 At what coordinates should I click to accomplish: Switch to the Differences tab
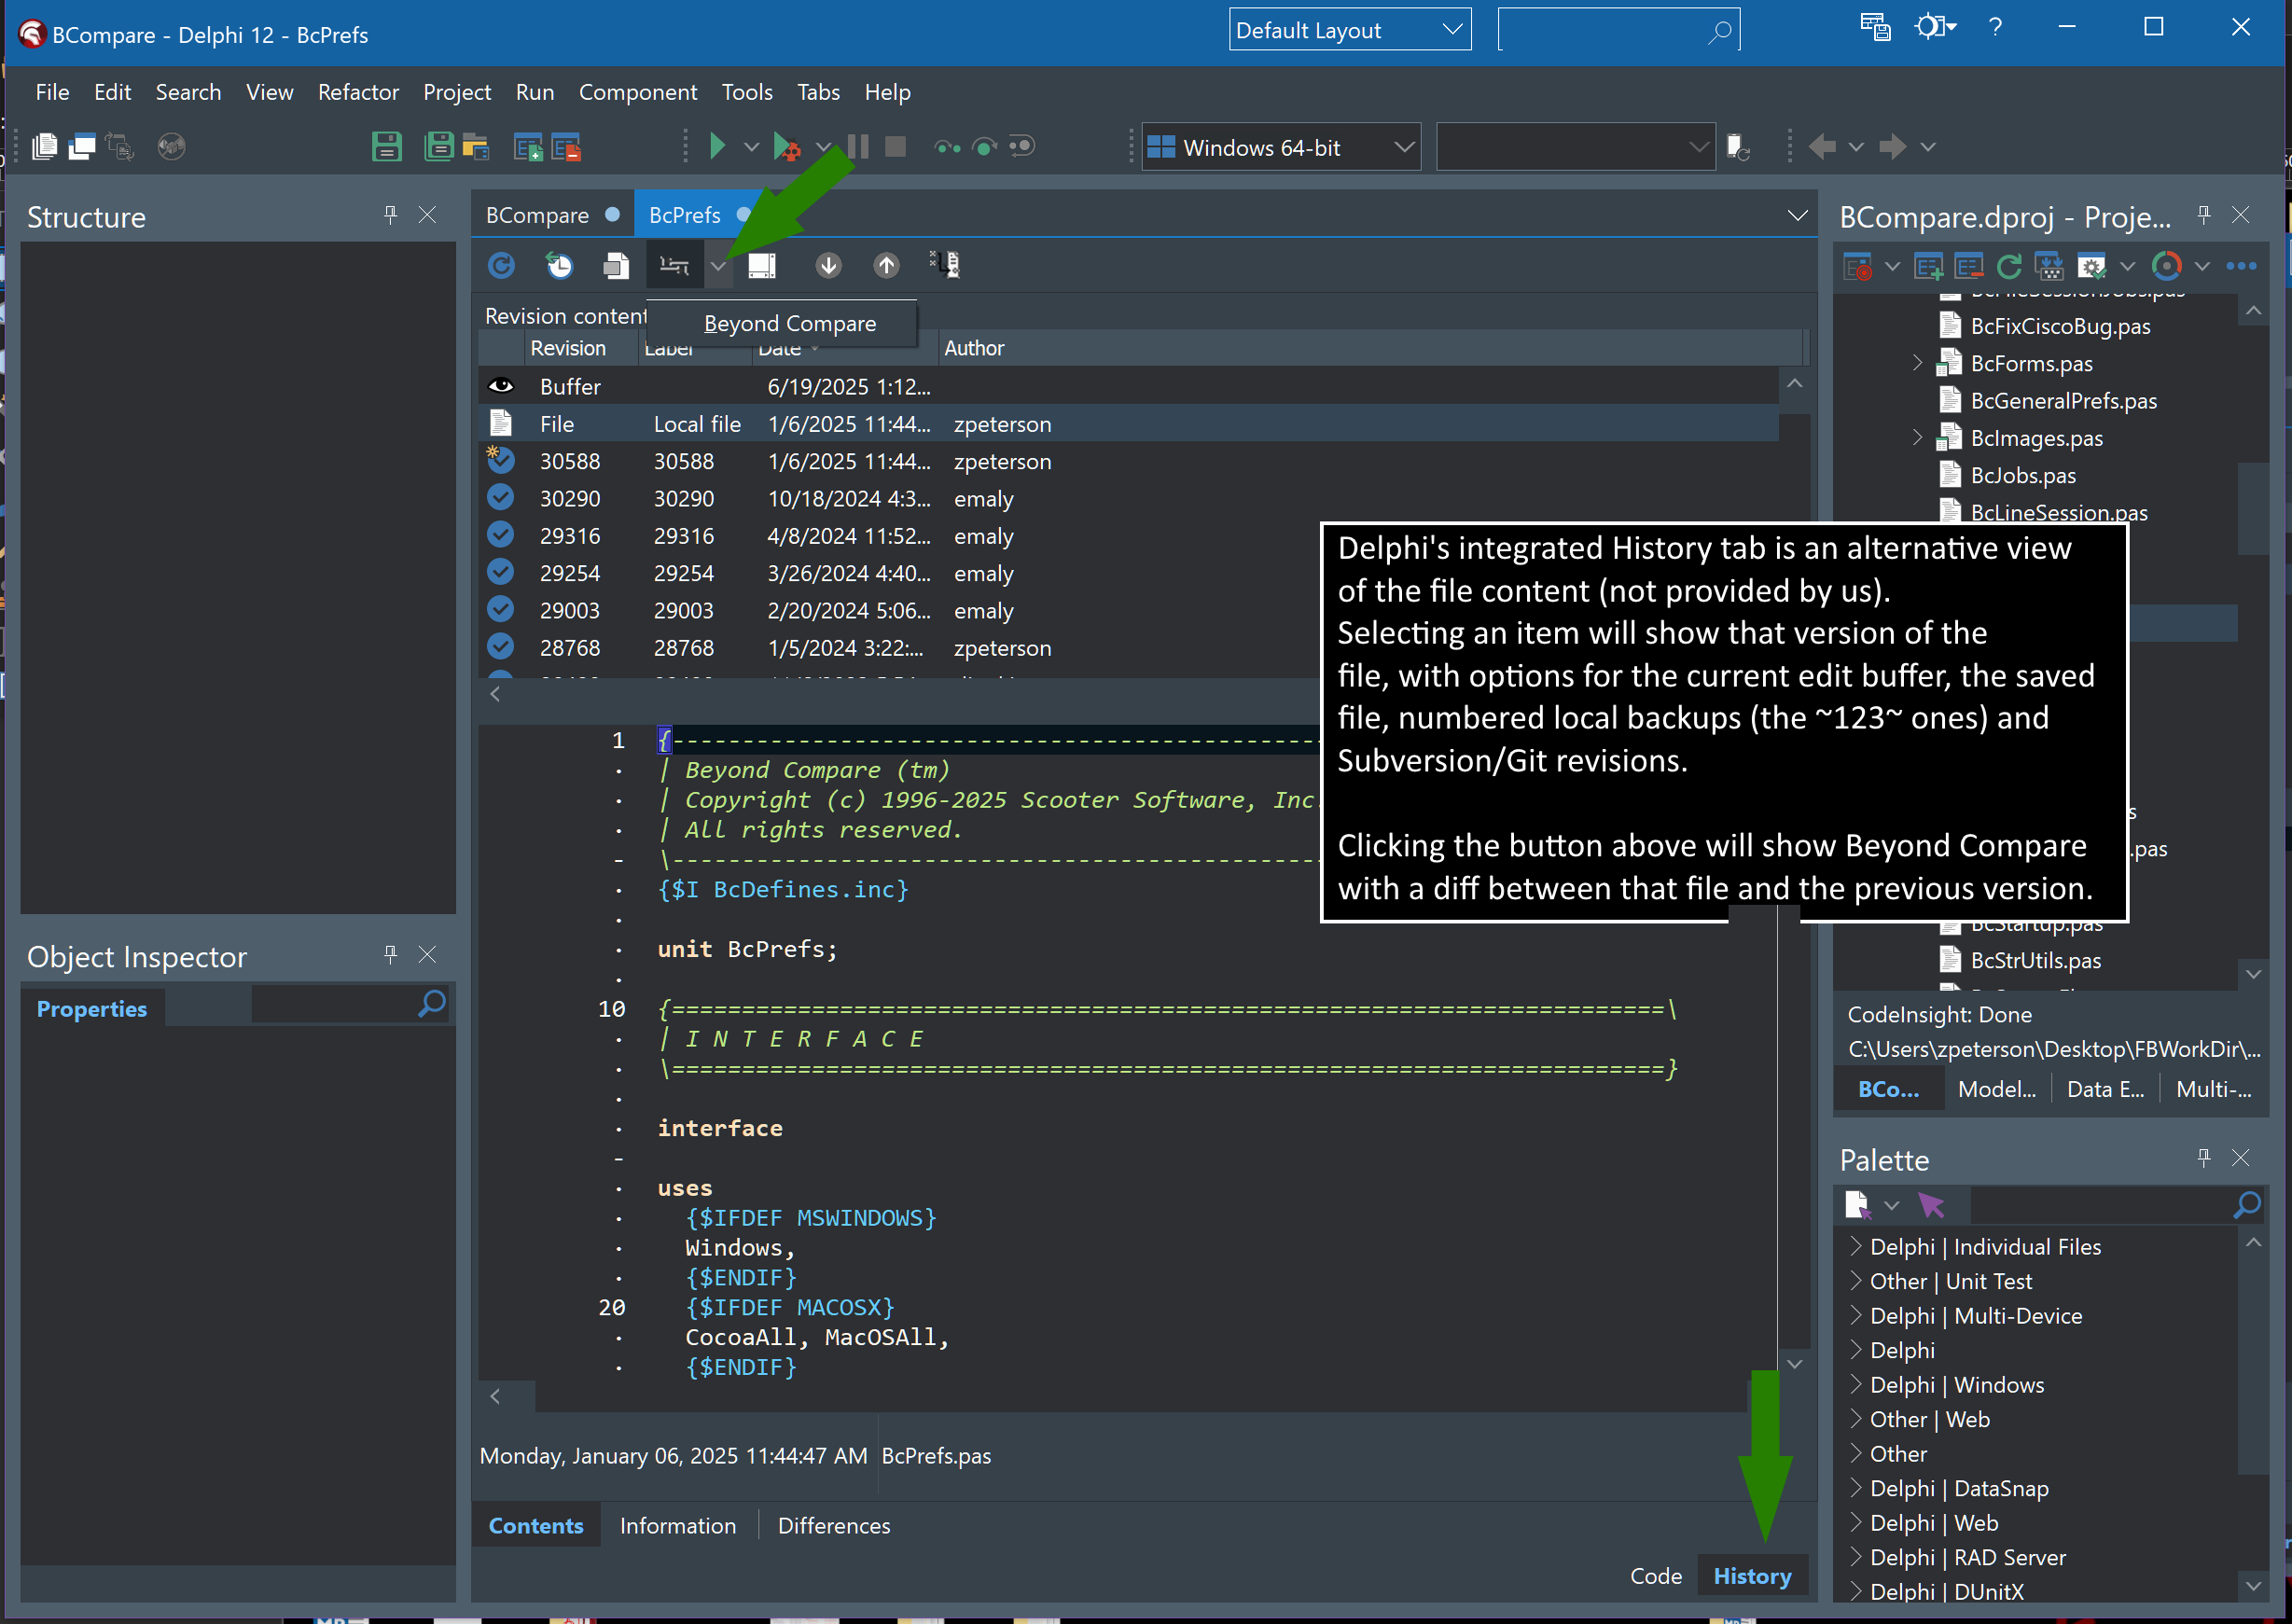[x=833, y=1525]
